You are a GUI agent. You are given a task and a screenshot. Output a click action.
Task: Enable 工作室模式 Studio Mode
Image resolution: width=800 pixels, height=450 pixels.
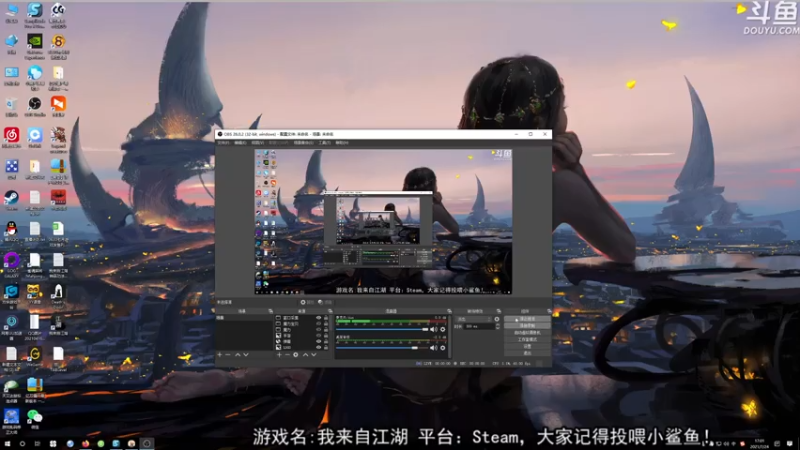click(527, 339)
